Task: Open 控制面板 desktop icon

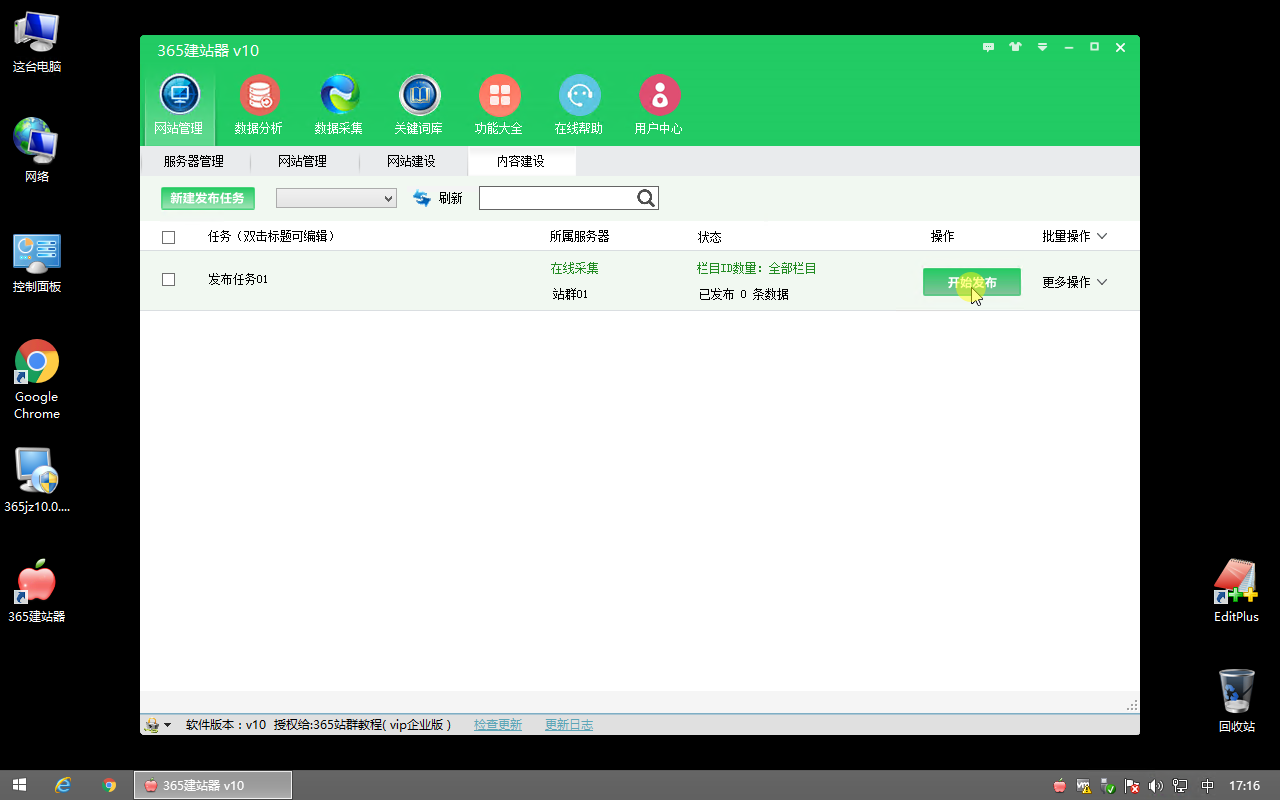Action: [37, 262]
